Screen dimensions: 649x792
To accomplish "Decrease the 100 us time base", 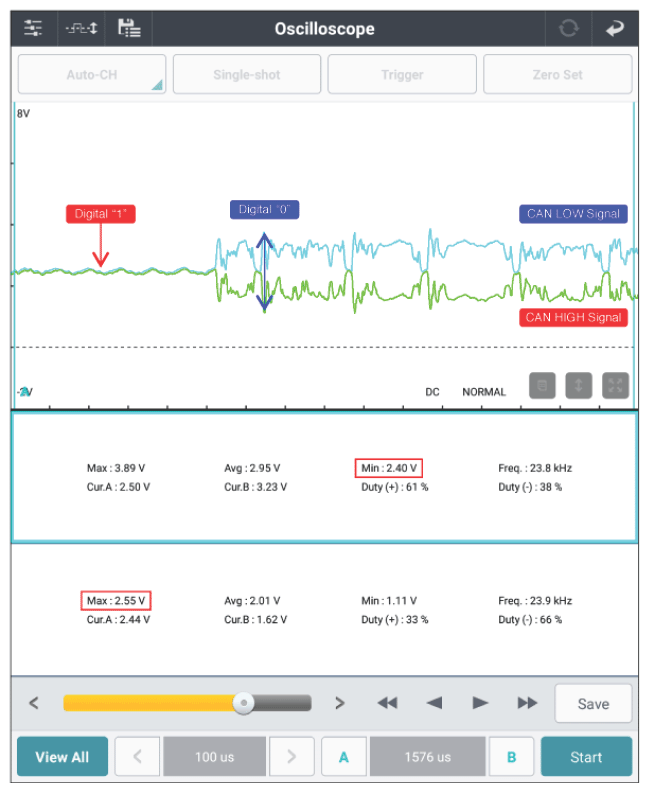I will (x=137, y=757).
